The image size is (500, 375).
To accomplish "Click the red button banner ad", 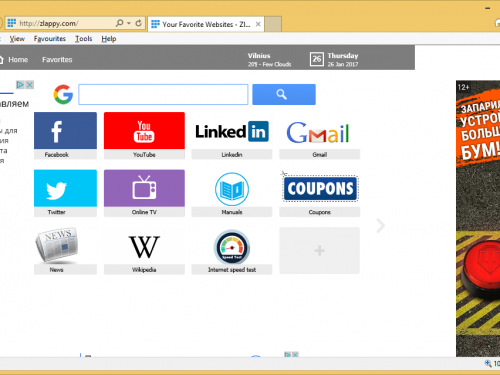I will point(478,219).
